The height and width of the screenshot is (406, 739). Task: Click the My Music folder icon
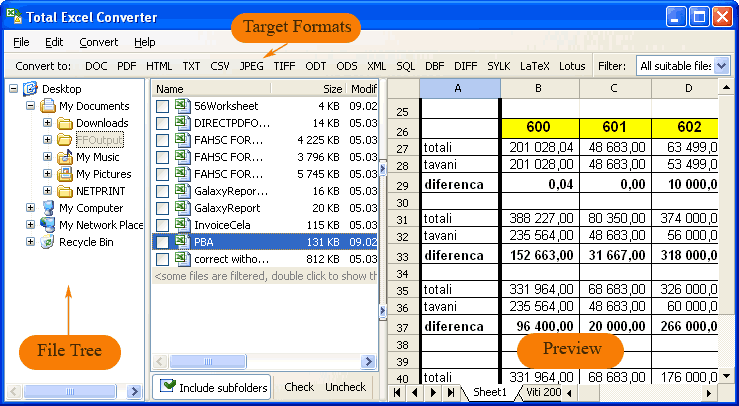coord(65,157)
